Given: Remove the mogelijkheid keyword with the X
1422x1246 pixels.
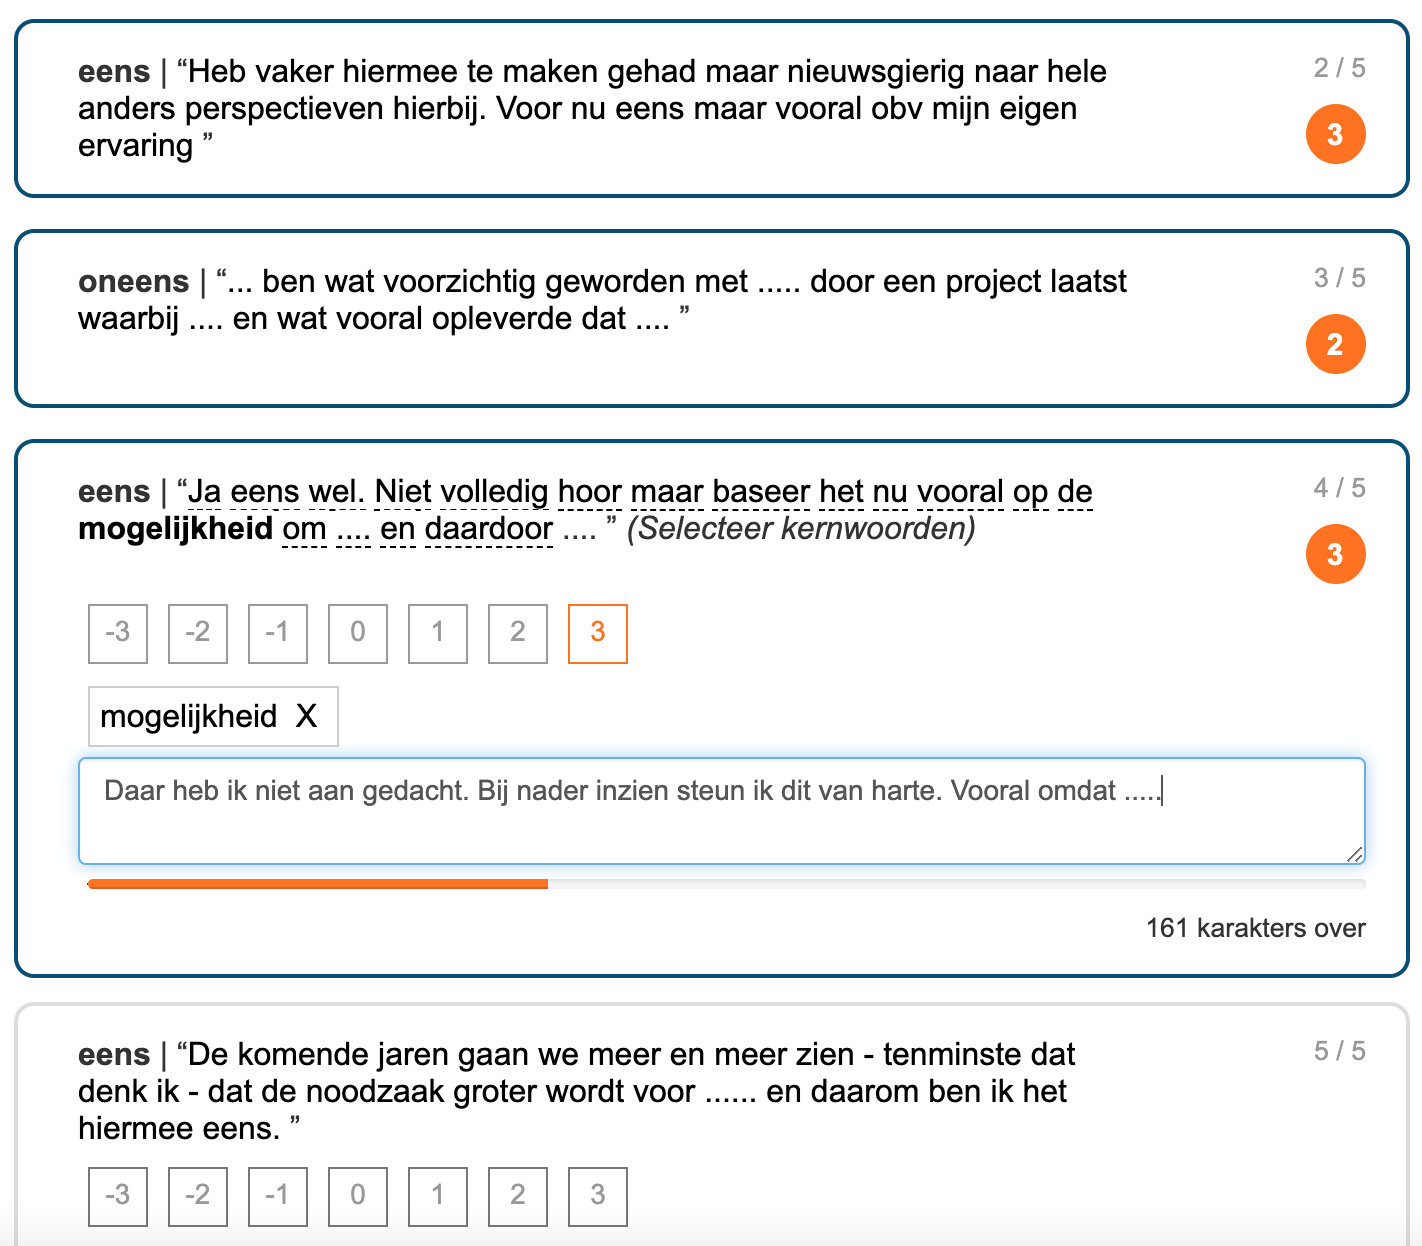Looking at the screenshot, I should tap(306, 716).
